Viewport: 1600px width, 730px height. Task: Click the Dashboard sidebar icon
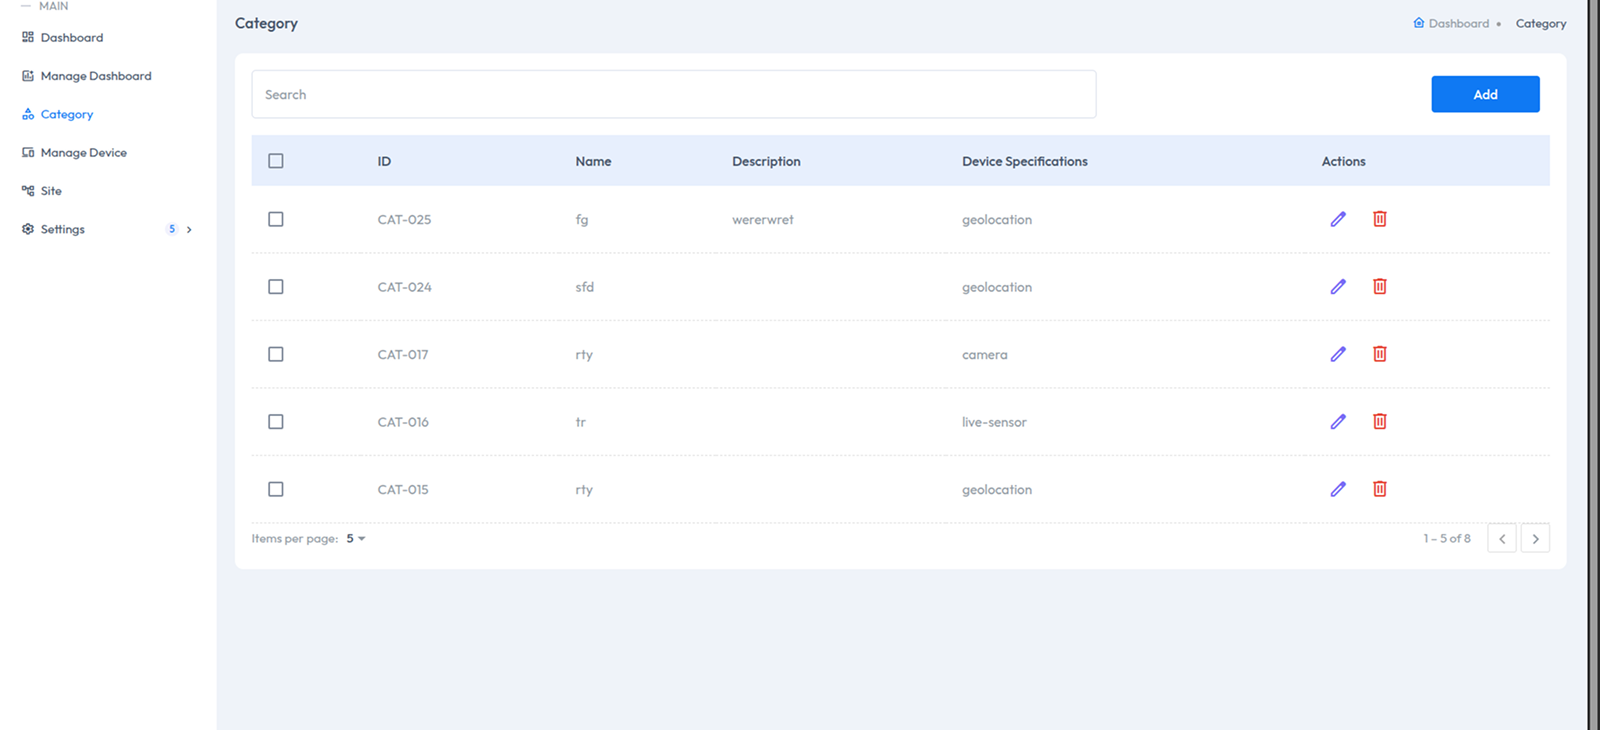click(x=28, y=37)
